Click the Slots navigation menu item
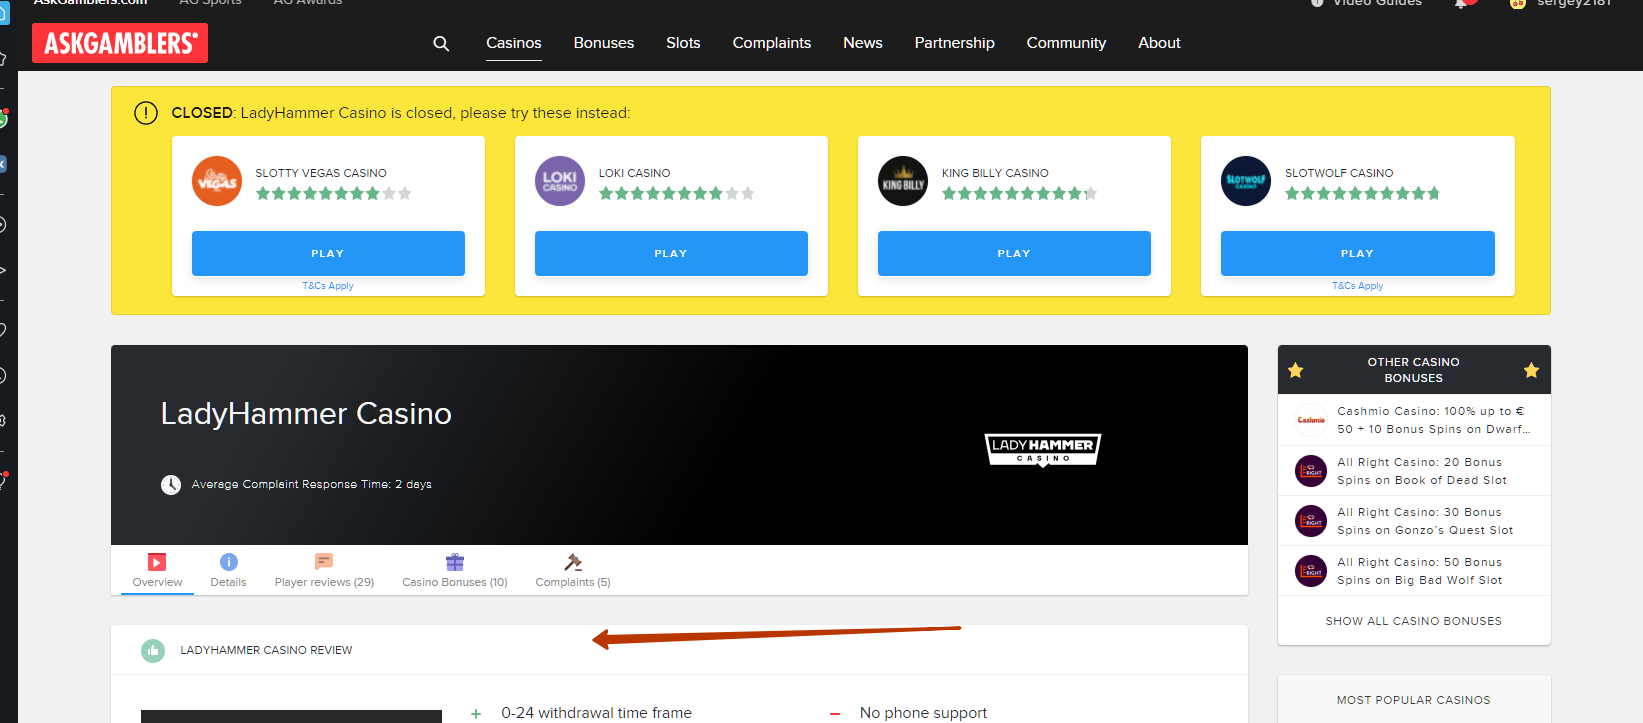The height and width of the screenshot is (723, 1643). (x=683, y=43)
